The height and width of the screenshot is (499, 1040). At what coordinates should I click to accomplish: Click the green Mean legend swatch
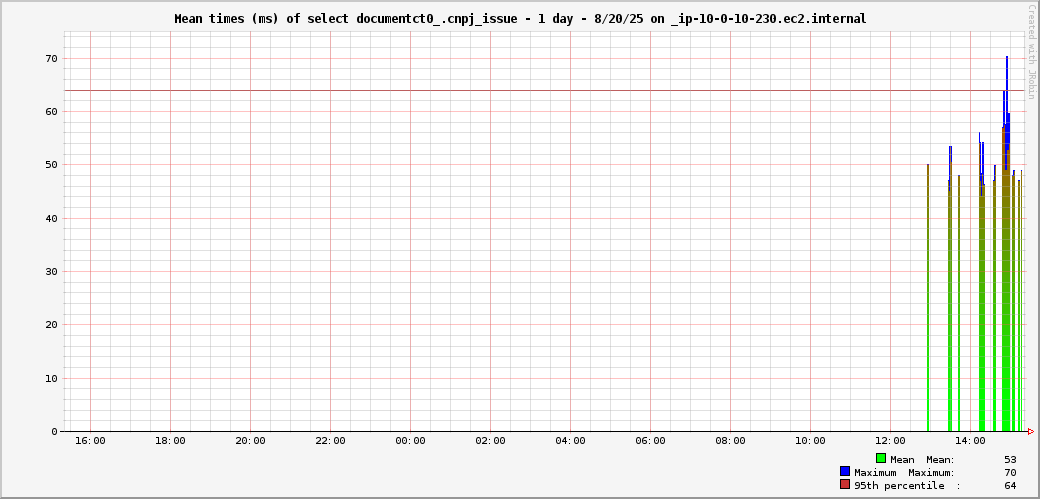881,459
